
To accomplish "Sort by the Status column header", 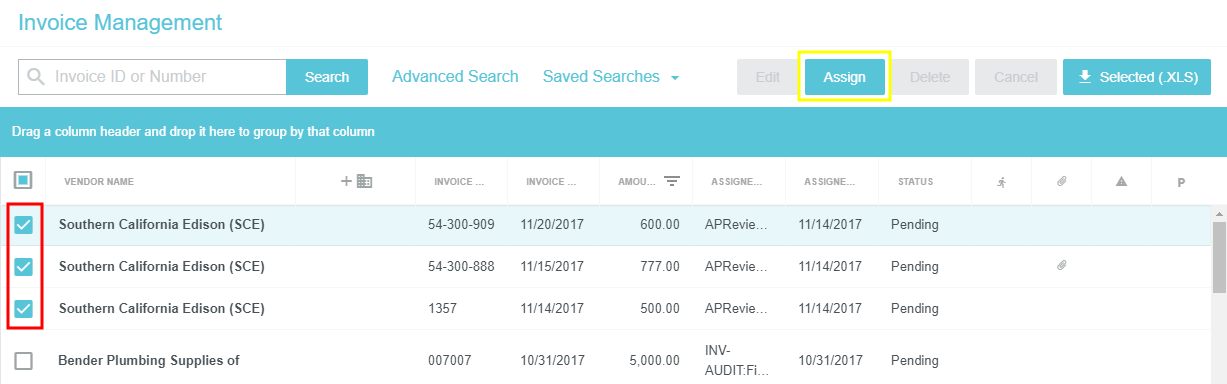I will [915, 182].
